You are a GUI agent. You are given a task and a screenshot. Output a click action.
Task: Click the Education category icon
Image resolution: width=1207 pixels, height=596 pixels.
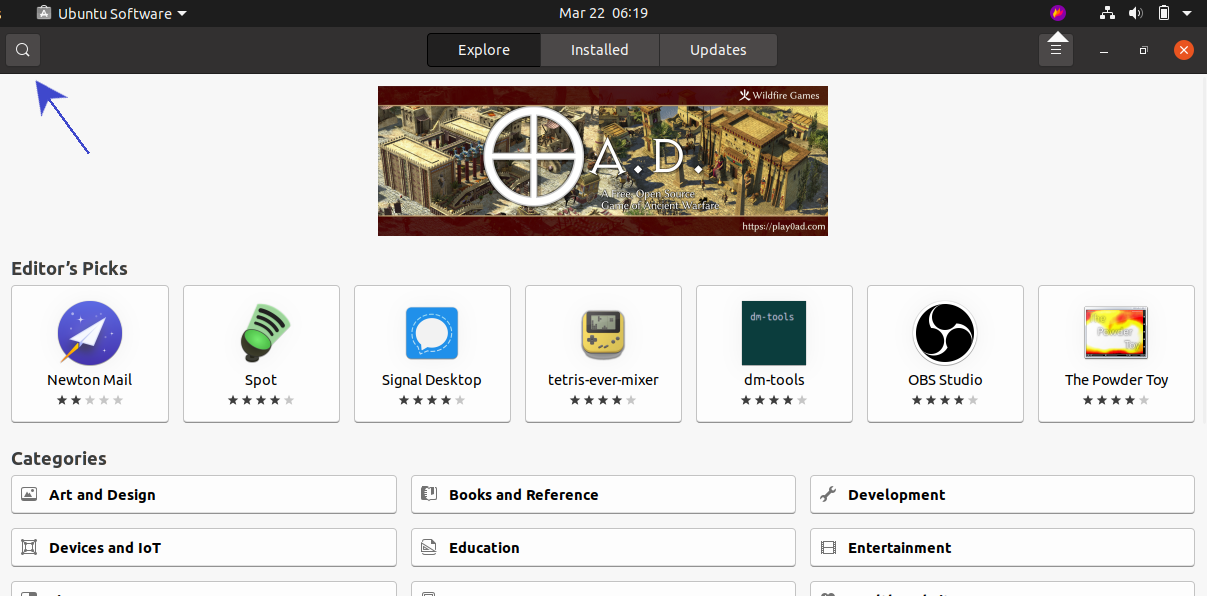point(429,547)
